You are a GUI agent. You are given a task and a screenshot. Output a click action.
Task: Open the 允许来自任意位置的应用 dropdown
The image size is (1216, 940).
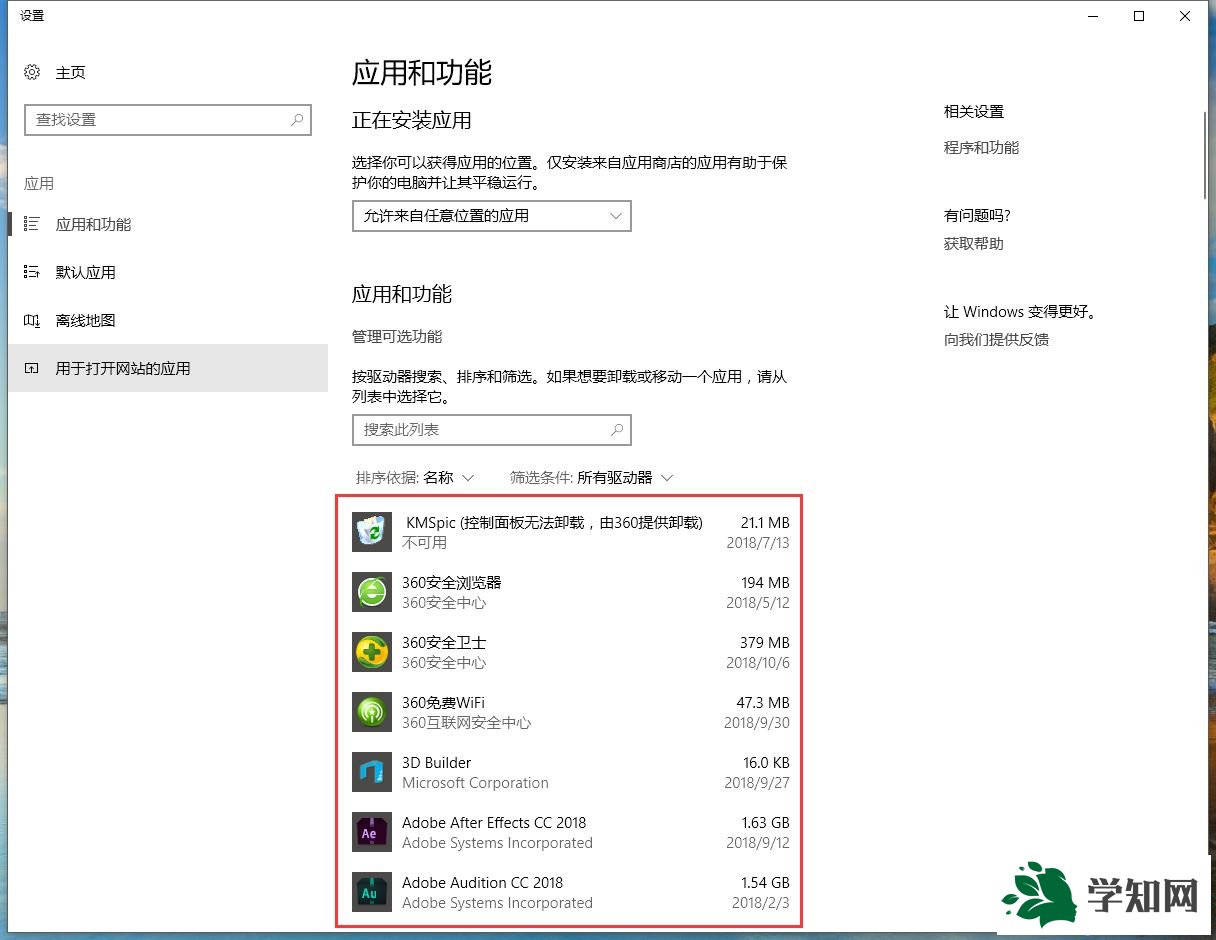pos(491,216)
